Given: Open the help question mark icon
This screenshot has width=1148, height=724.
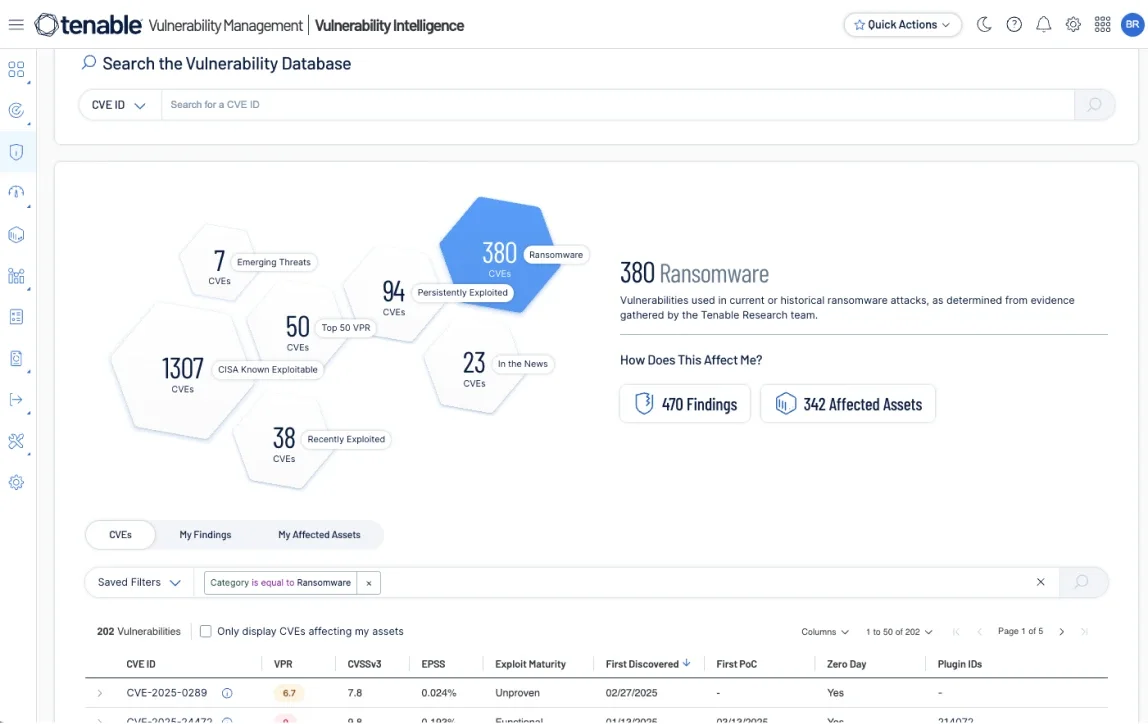Looking at the screenshot, I should click(1014, 25).
